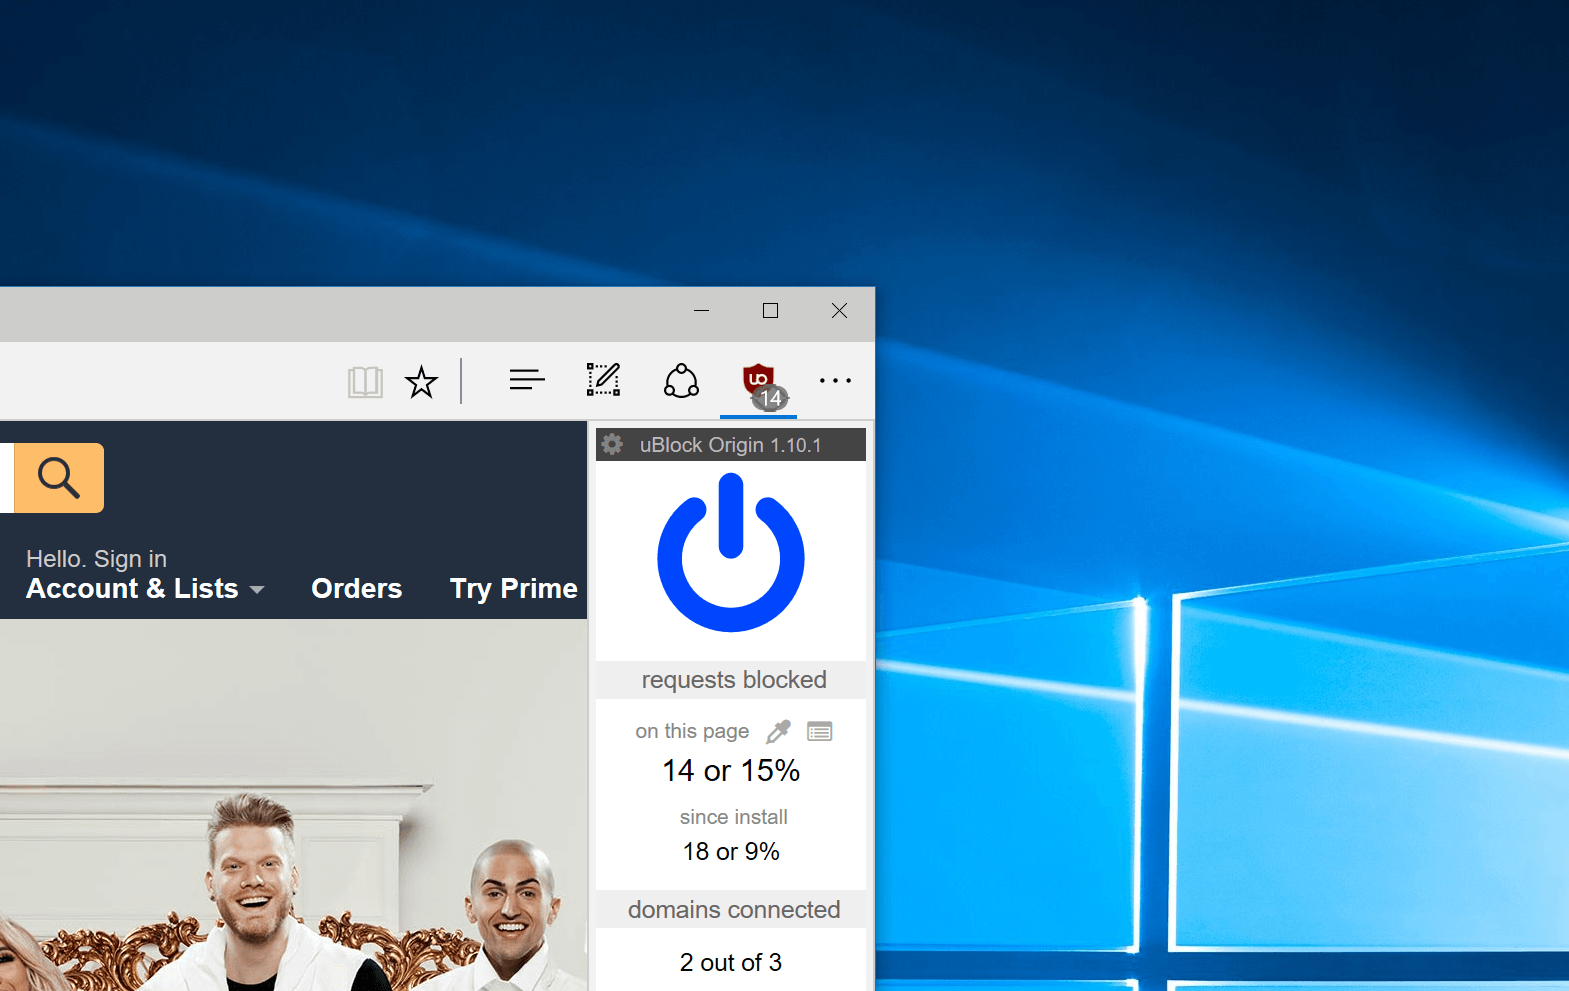Click the '2 out of 3' value
Viewport: 1569px width, 991px height.
point(731,962)
